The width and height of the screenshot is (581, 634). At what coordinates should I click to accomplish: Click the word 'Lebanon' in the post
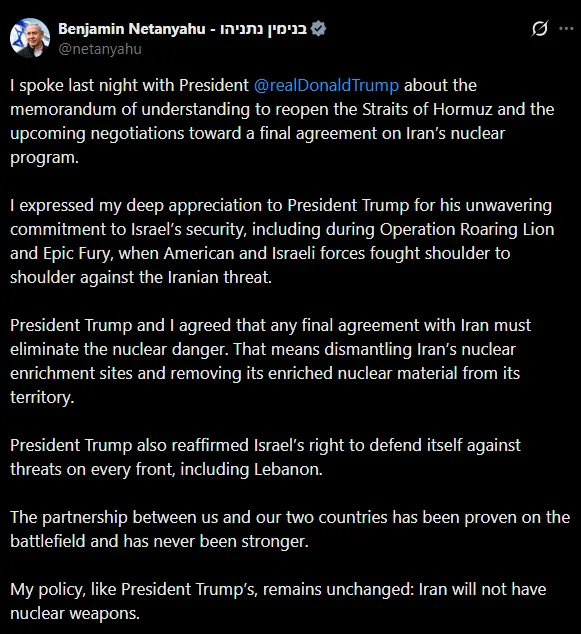(288, 469)
